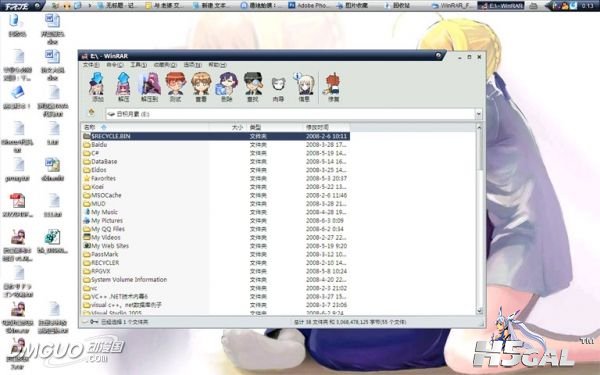
Task: Sort by the 类型 (Type) column header
Action: pos(275,127)
